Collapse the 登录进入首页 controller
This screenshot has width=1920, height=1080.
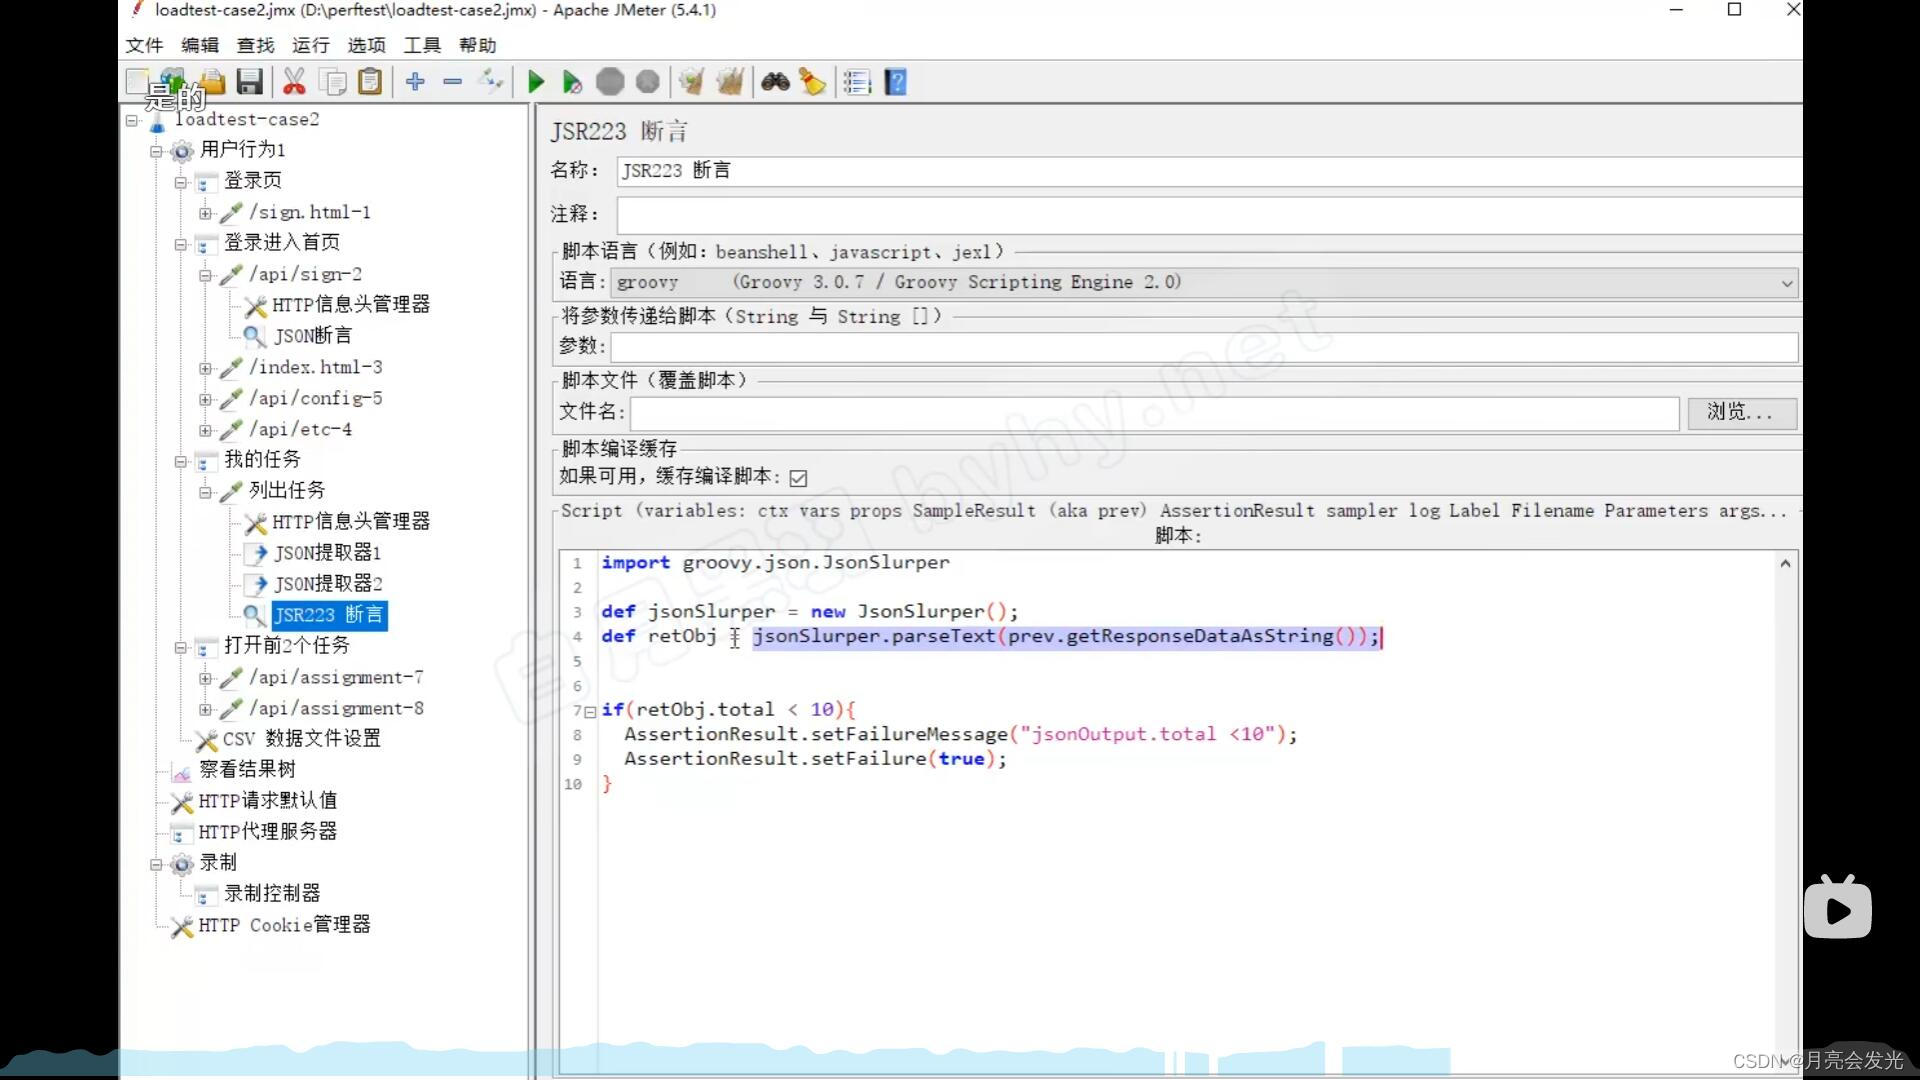click(181, 244)
